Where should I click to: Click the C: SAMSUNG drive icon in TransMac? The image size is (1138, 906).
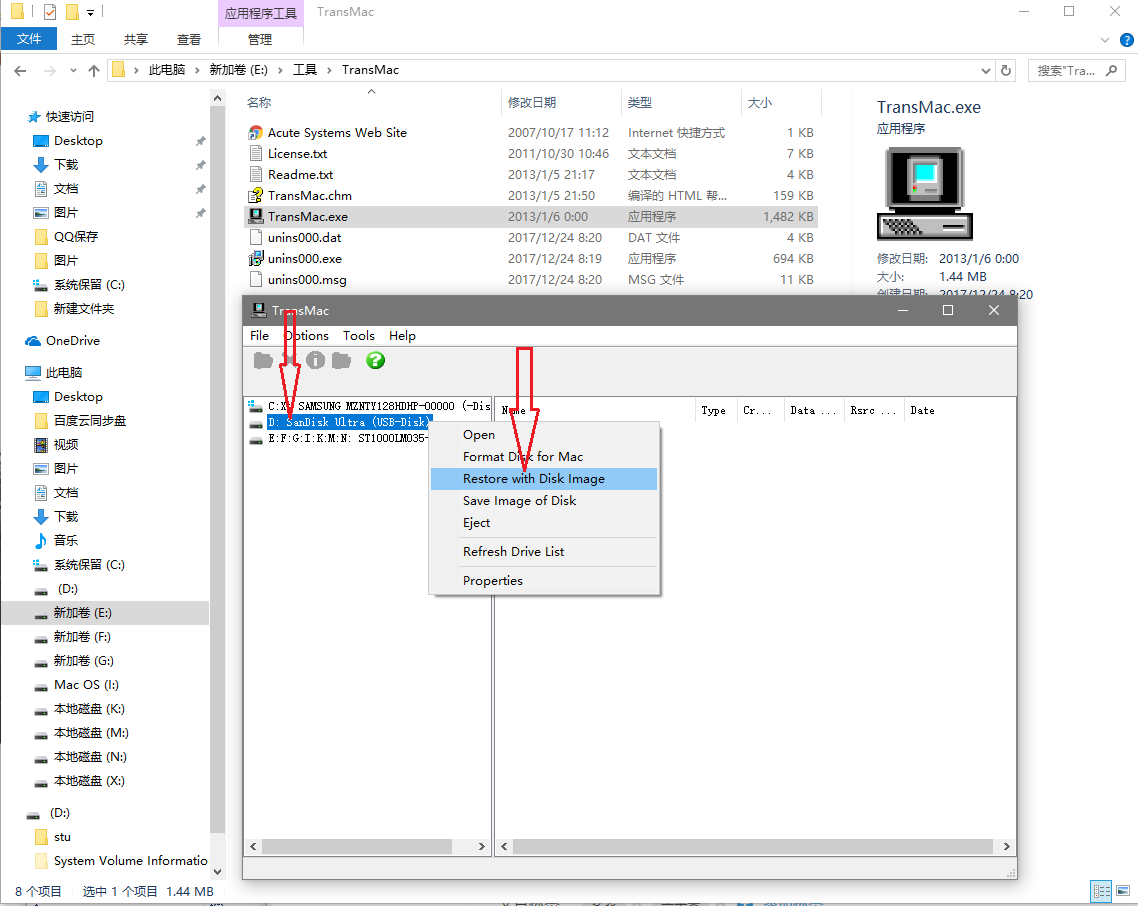(x=255, y=407)
